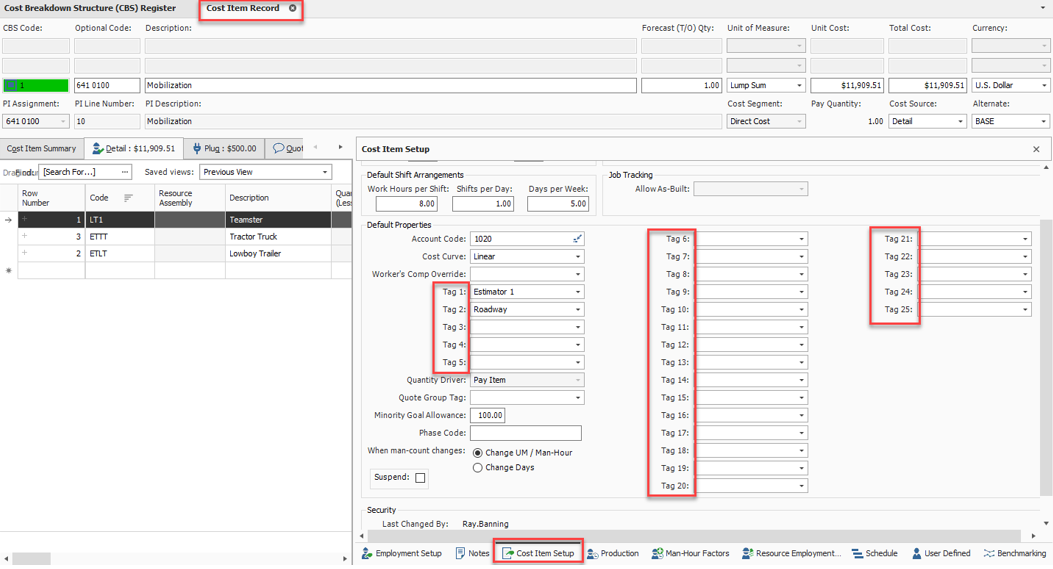The width and height of the screenshot is (1053, 569).
Task: Open Account Code lookup icon
Action: (x=577, y=239)
